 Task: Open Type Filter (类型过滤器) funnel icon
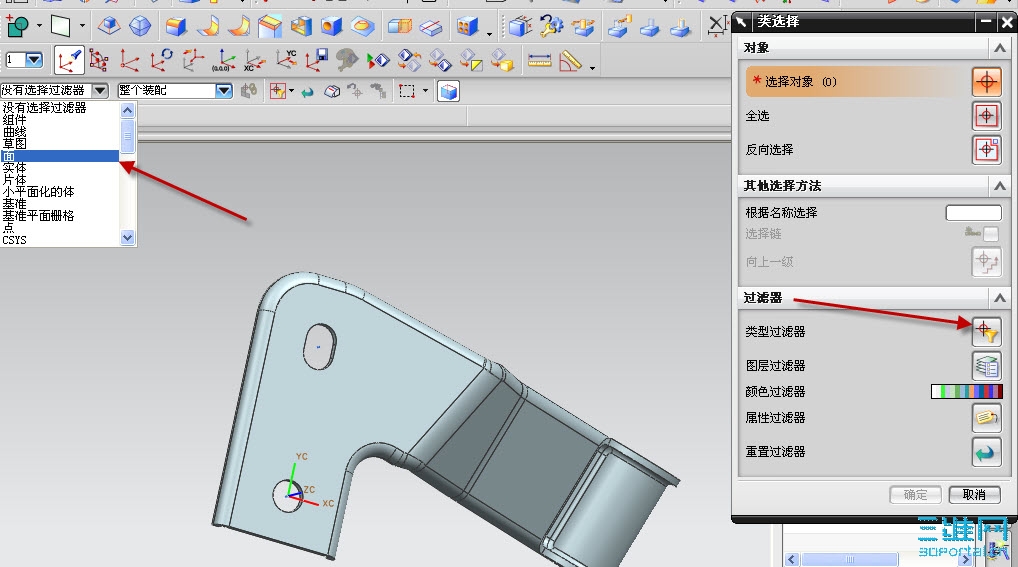coord(986,331)
